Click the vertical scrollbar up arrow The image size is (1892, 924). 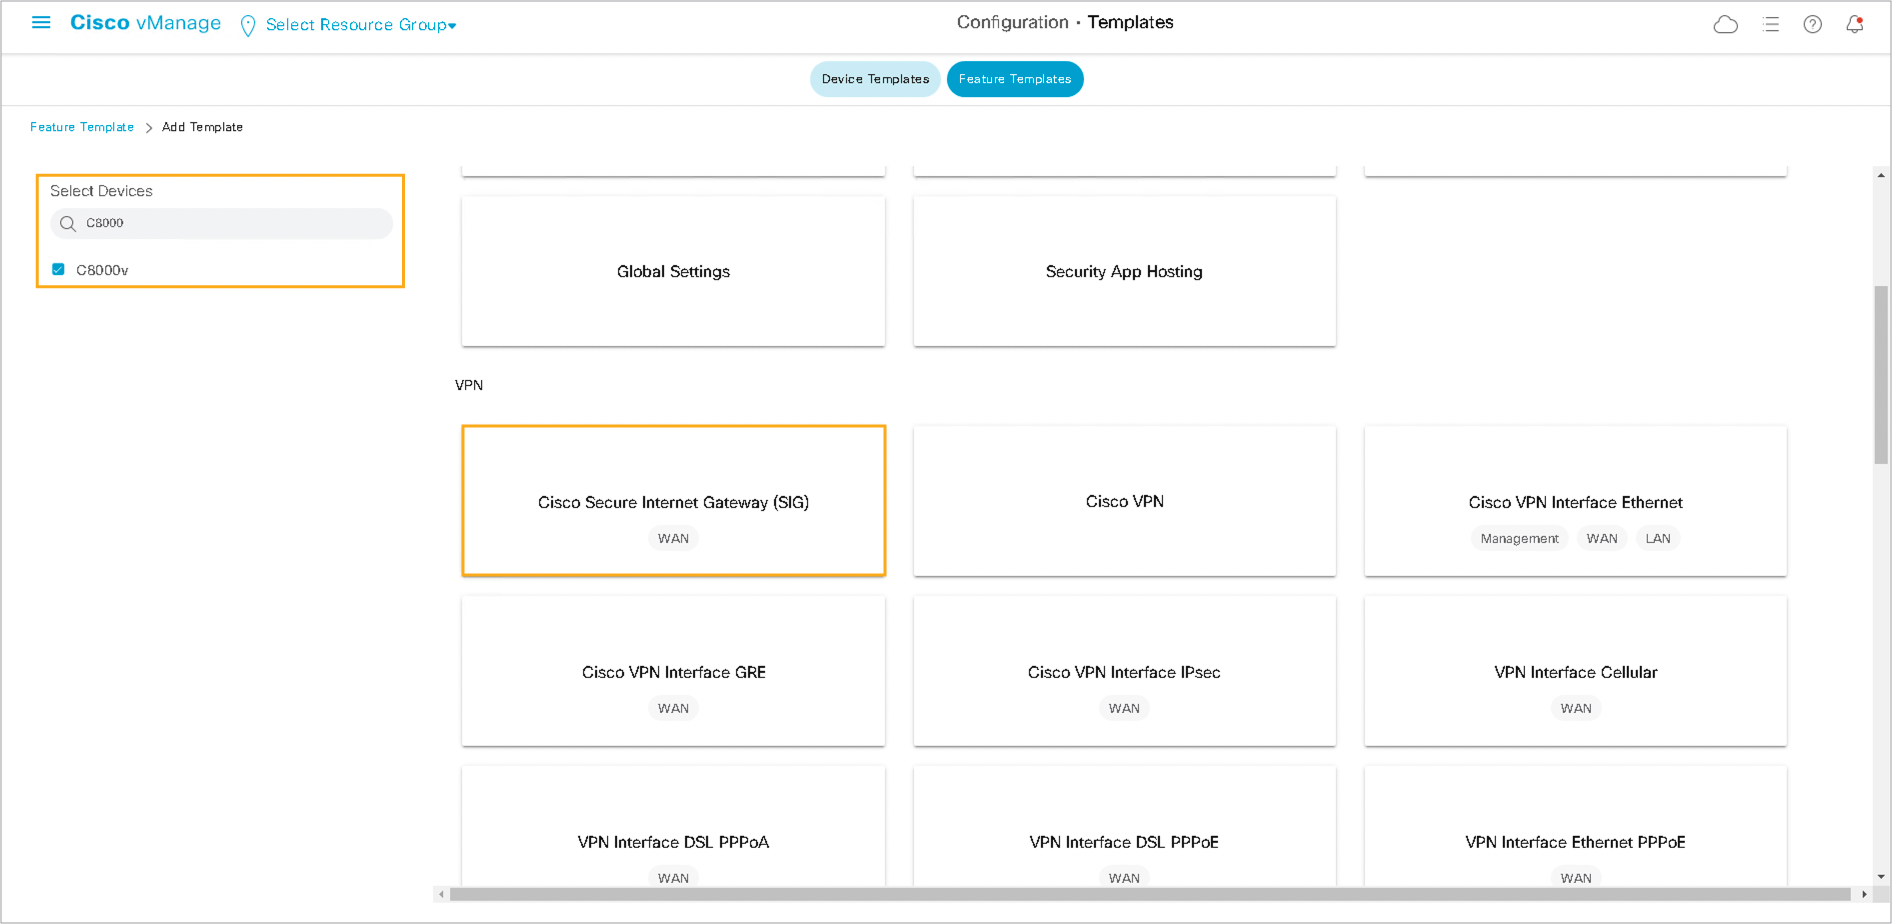pos(1881,175)
